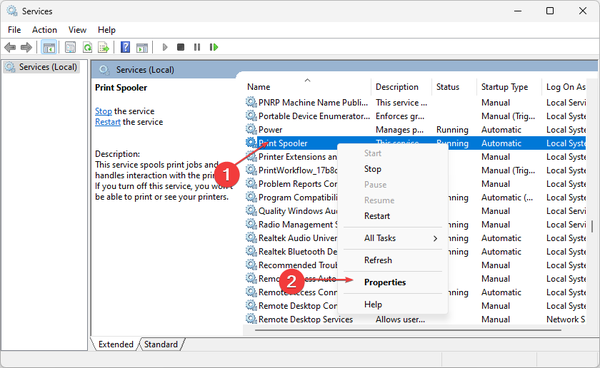Click the Export List toolbar icon
Screen dimensions: 600x368
103,47
